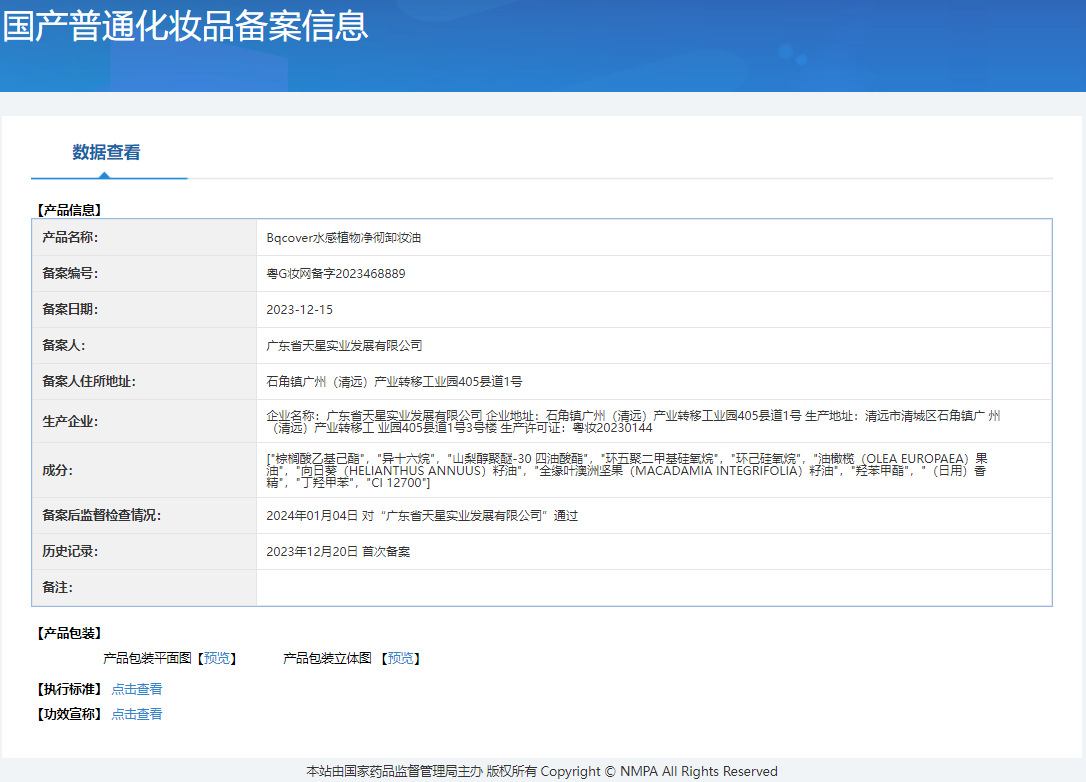
Task: Select inspection record 2024年01月04日 通过
Action: point(422,516)
